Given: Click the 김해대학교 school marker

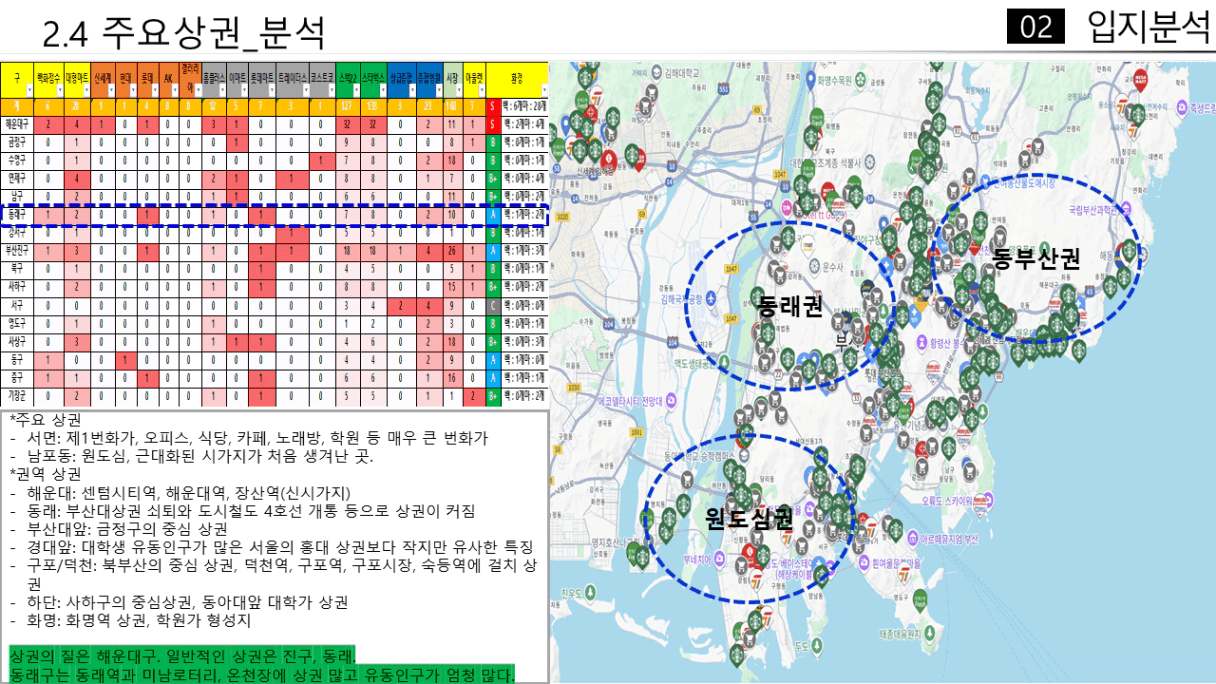Looking at the screenshot, I should pos(657,73).
